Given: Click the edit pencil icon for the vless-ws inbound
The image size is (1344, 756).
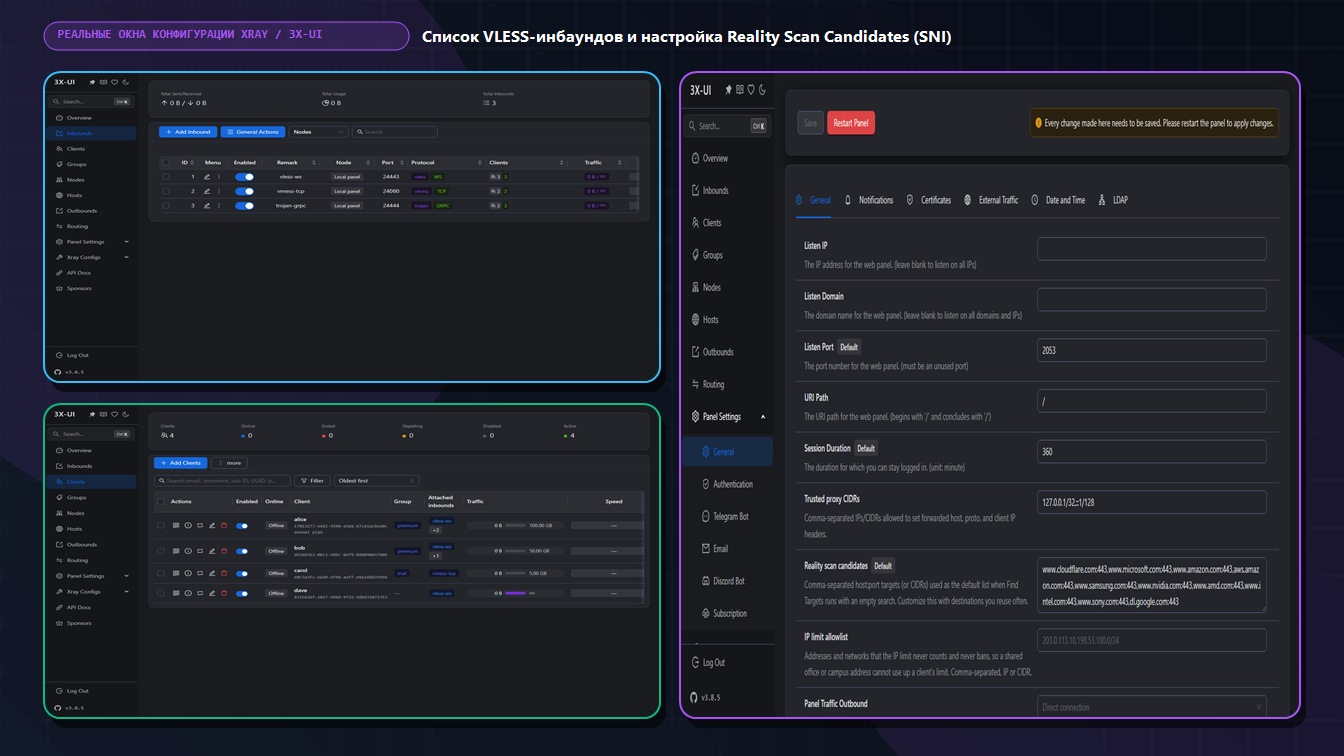Looking at the screenshot, I should pos(207,177).
